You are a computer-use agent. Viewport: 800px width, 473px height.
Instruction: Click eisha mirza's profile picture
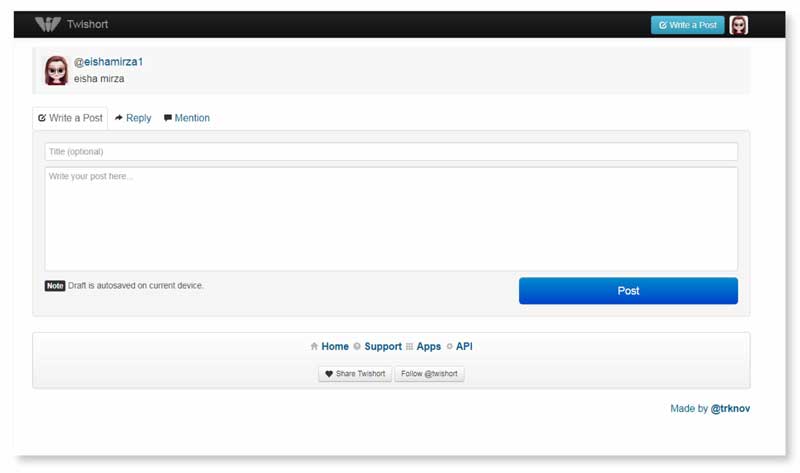tap(56, 70)
